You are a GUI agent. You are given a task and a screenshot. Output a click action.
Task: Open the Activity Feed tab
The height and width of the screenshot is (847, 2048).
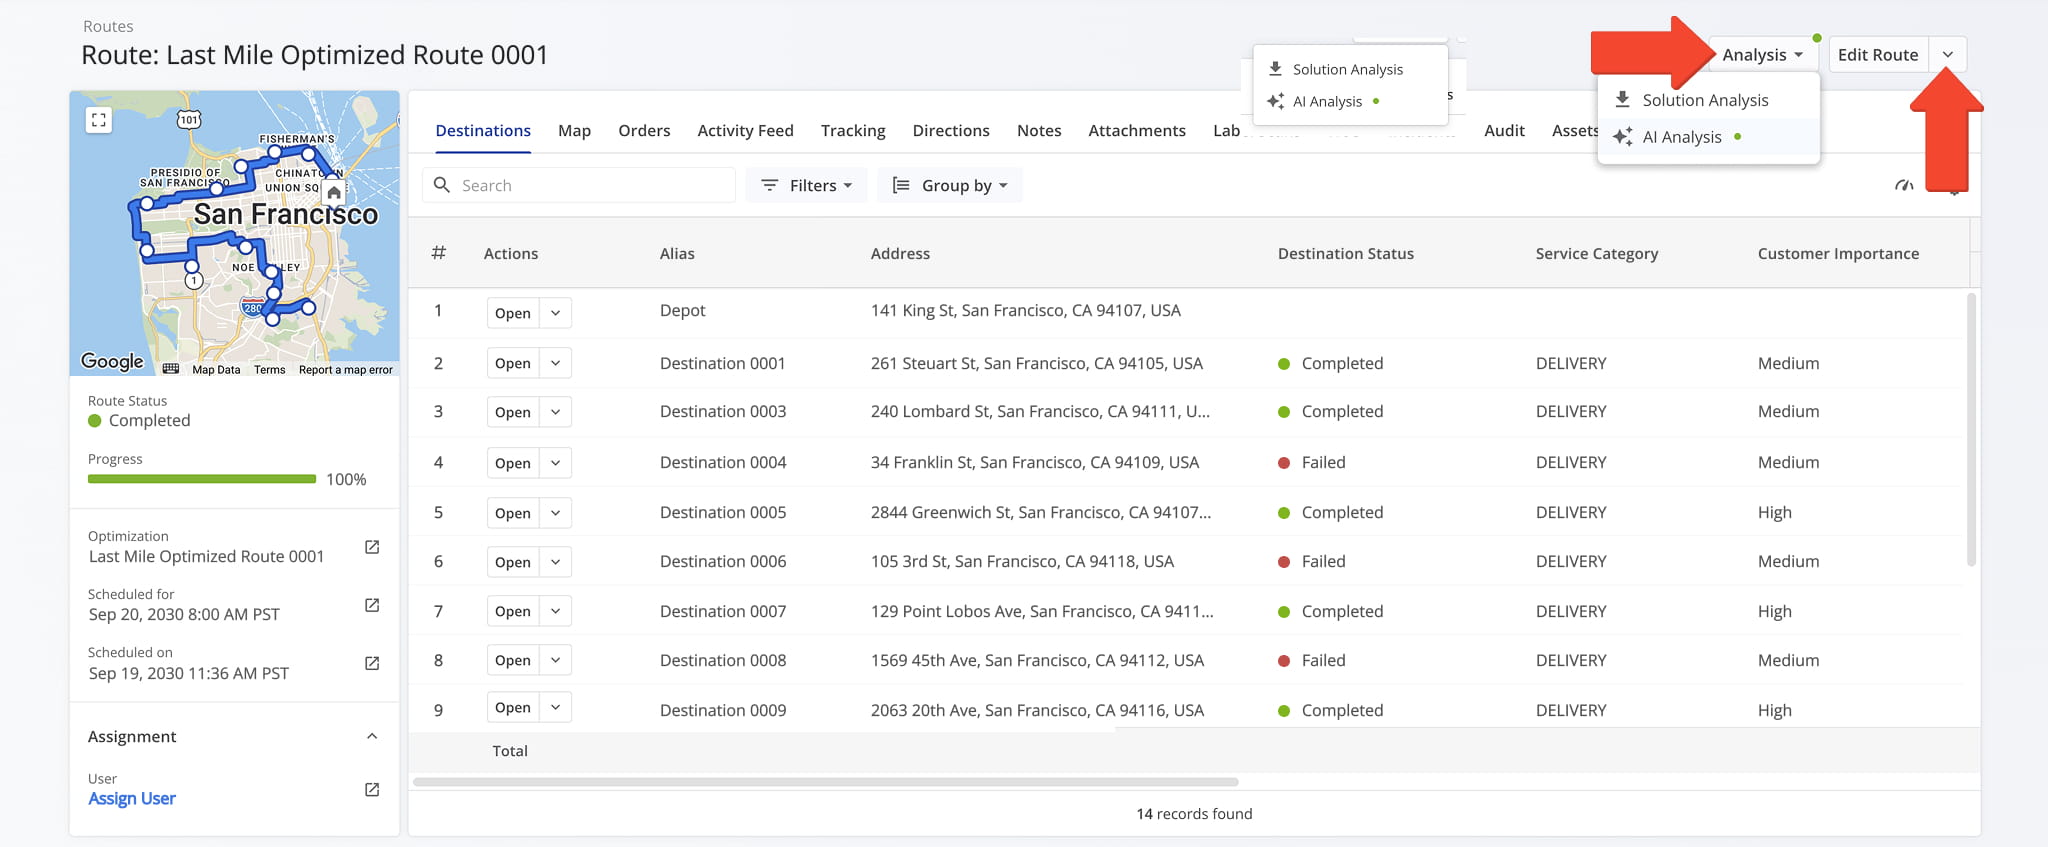point(745,131)
